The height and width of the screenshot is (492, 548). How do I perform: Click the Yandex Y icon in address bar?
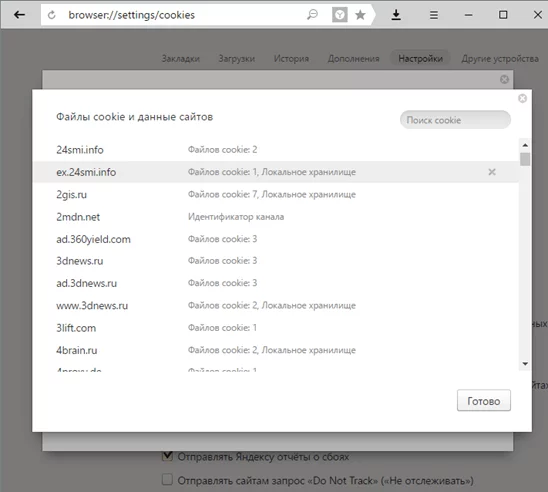point(339,15)
